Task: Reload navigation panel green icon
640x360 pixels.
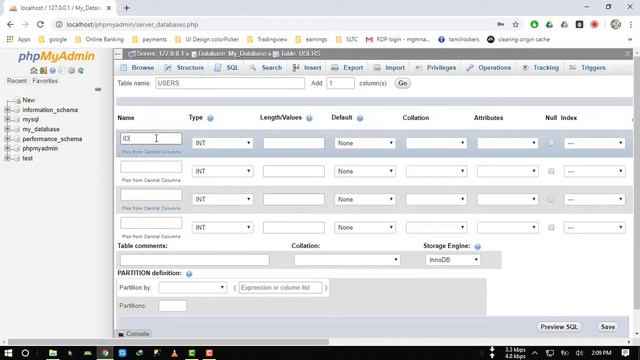Action: (81, 71)
